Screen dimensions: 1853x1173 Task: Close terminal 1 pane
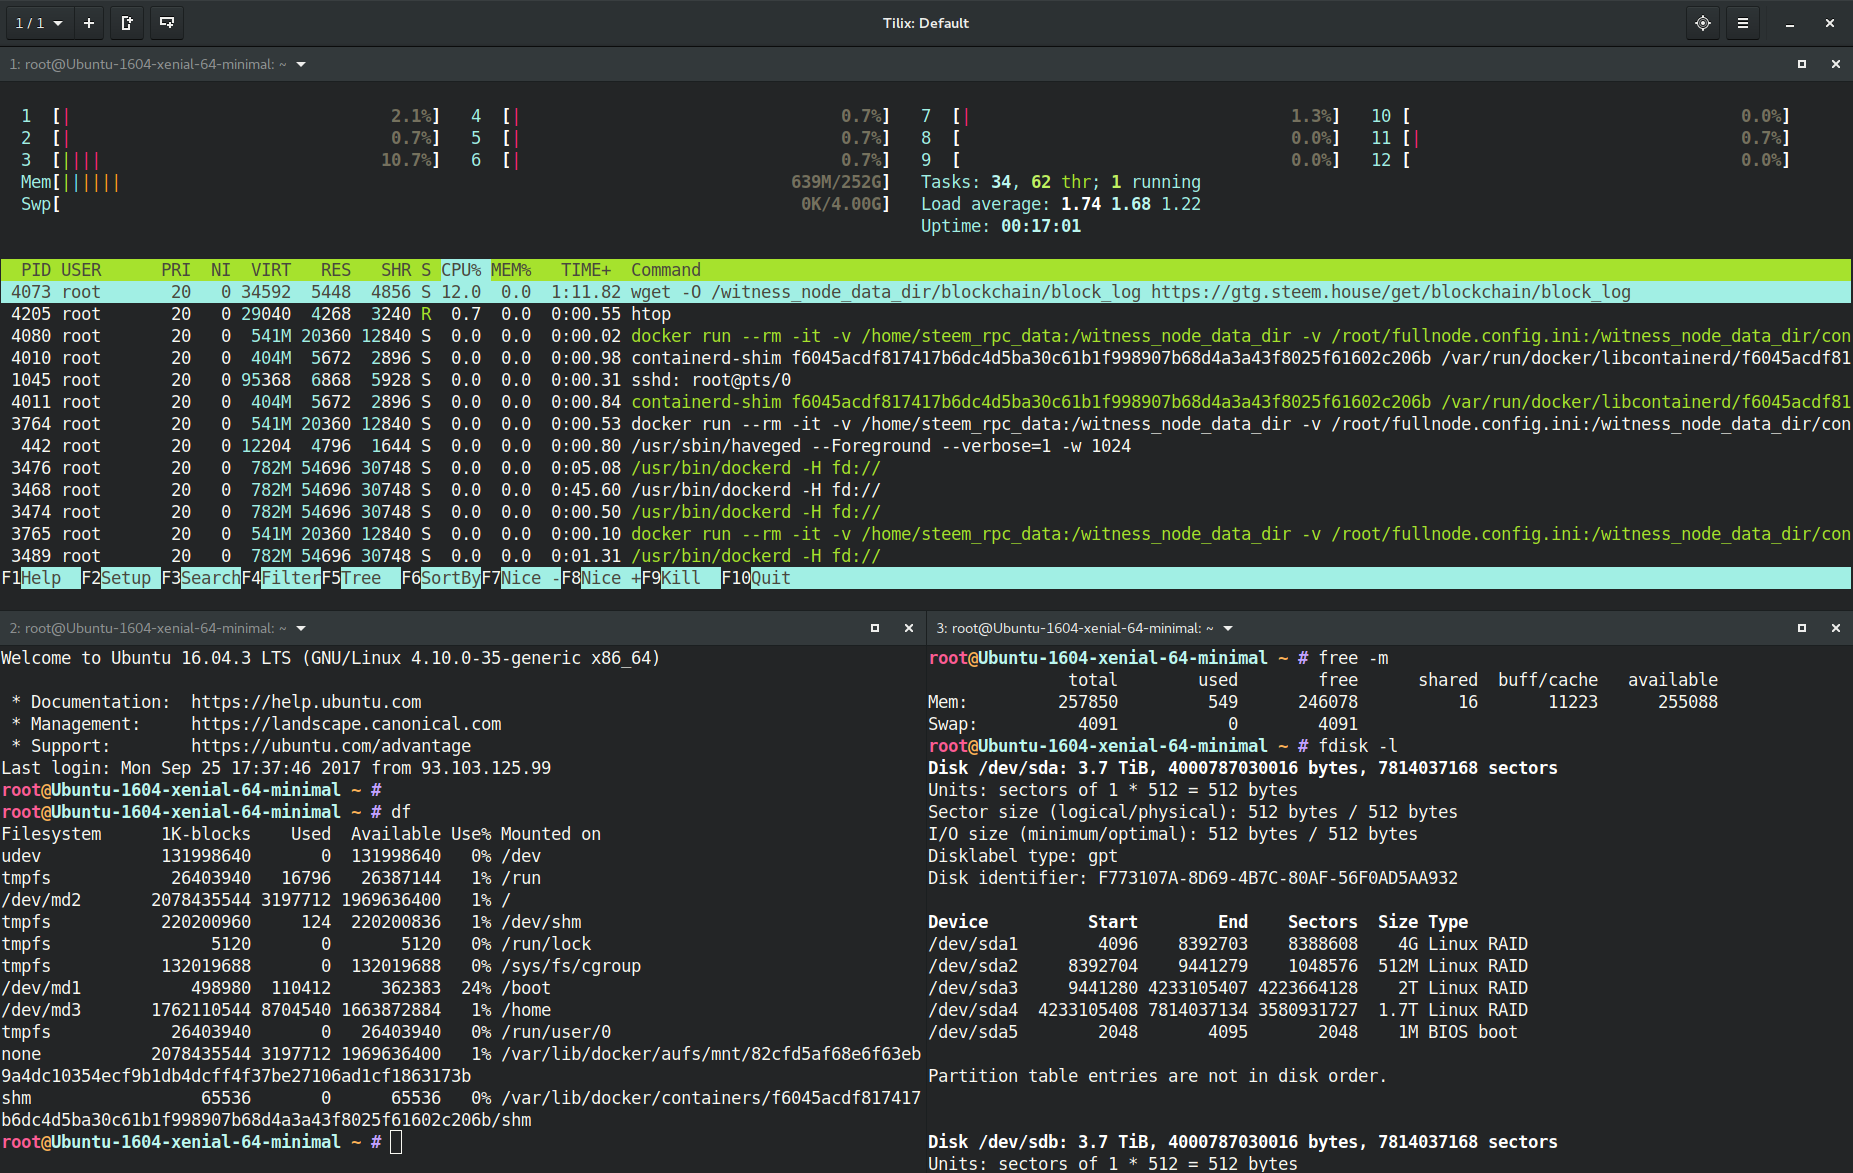coord(1836,64)
